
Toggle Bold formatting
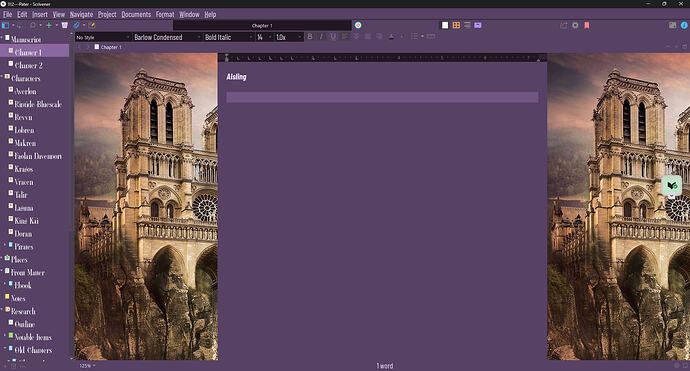click(310, 37)
